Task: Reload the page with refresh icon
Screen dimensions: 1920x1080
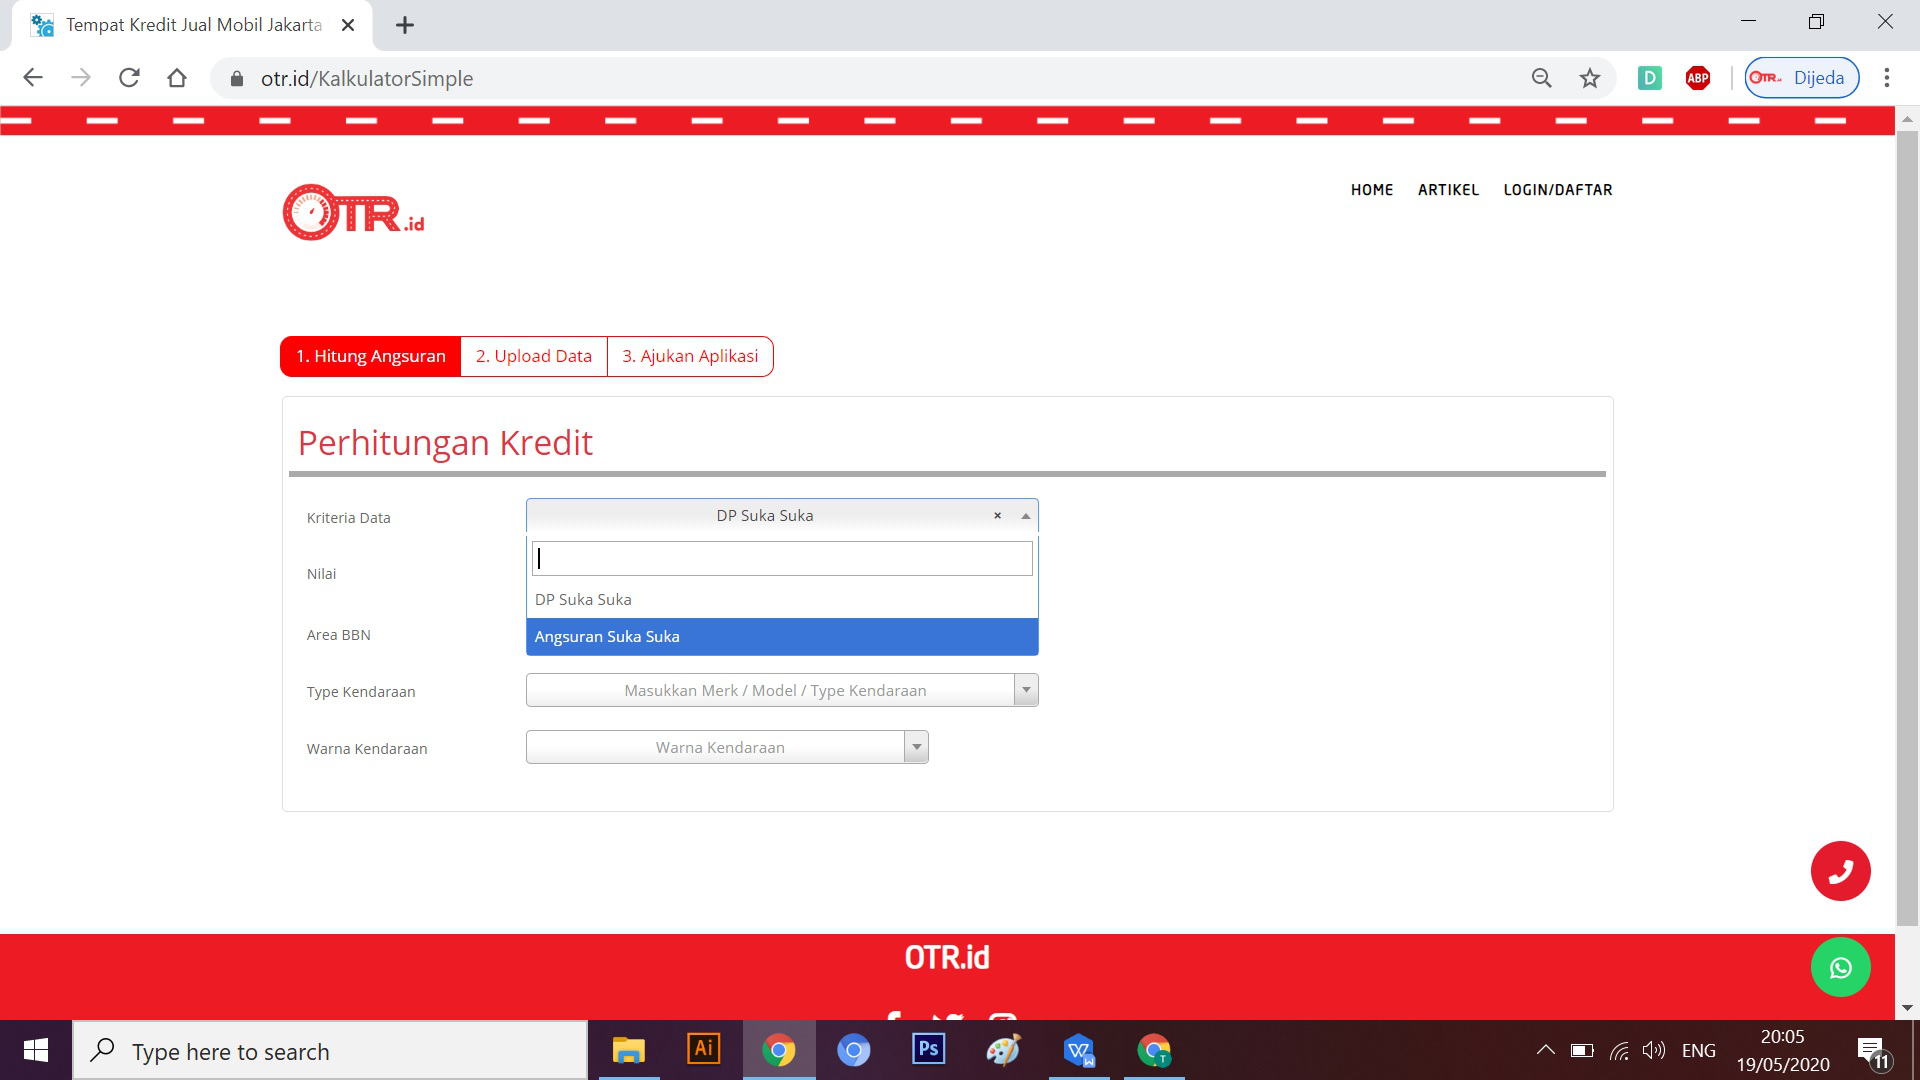Action: (129, 78)
